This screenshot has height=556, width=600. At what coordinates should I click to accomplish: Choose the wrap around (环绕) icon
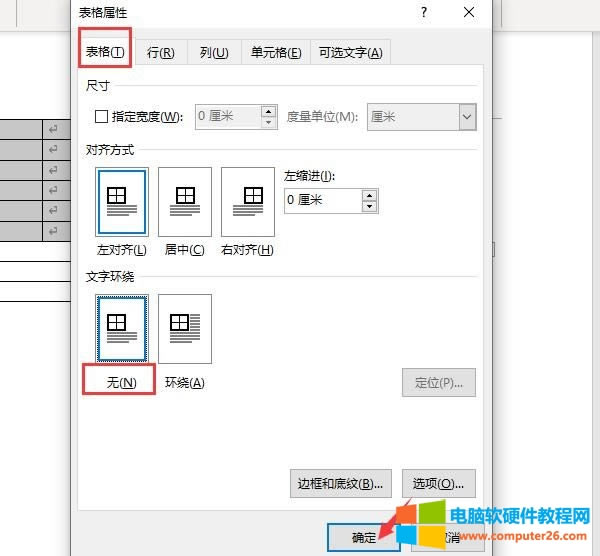pos(184,328)
